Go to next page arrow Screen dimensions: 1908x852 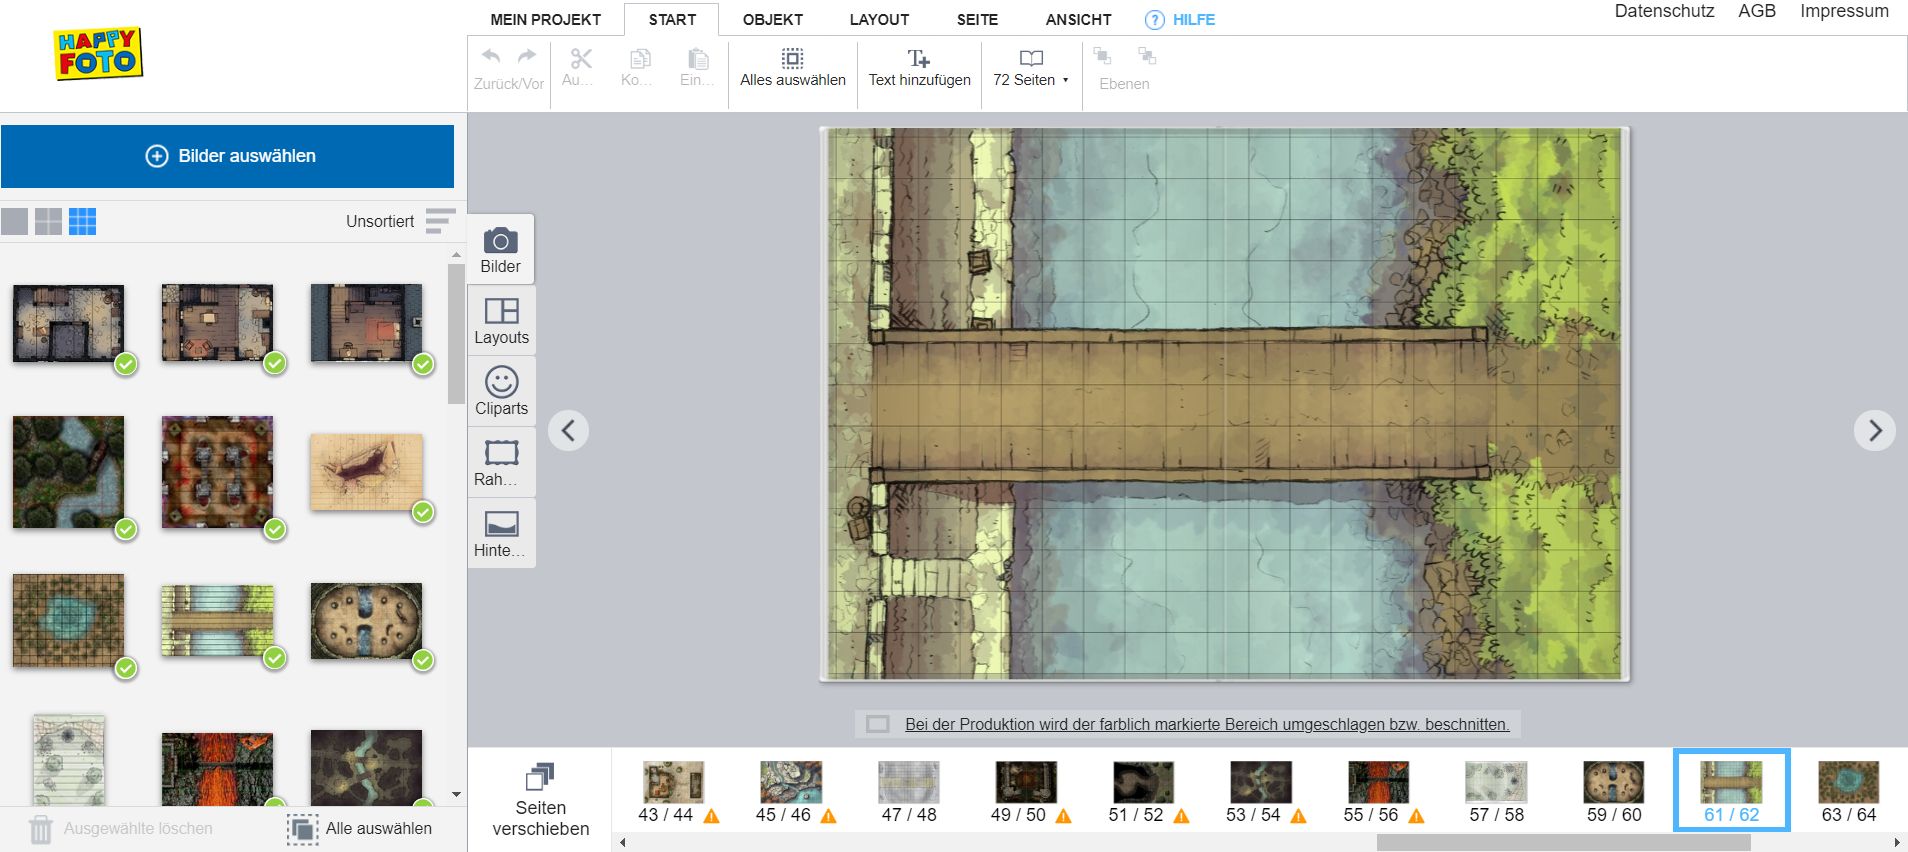[x=1875, y=431]
